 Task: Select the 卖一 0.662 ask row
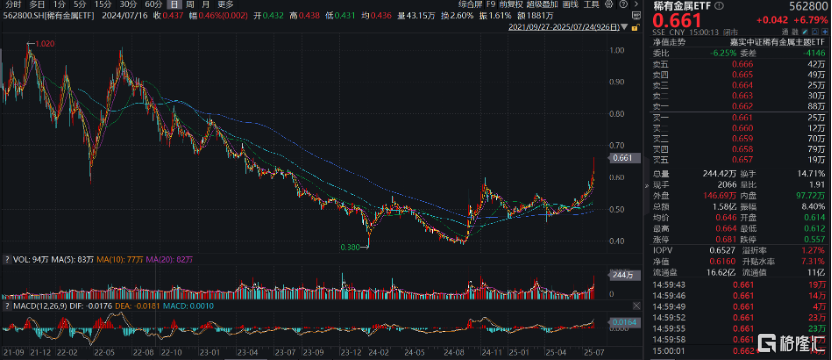(739, 106)
